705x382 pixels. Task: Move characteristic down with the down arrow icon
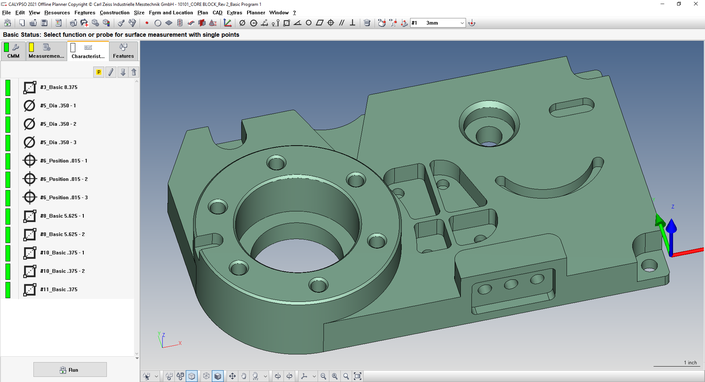[x=122, y=72]
